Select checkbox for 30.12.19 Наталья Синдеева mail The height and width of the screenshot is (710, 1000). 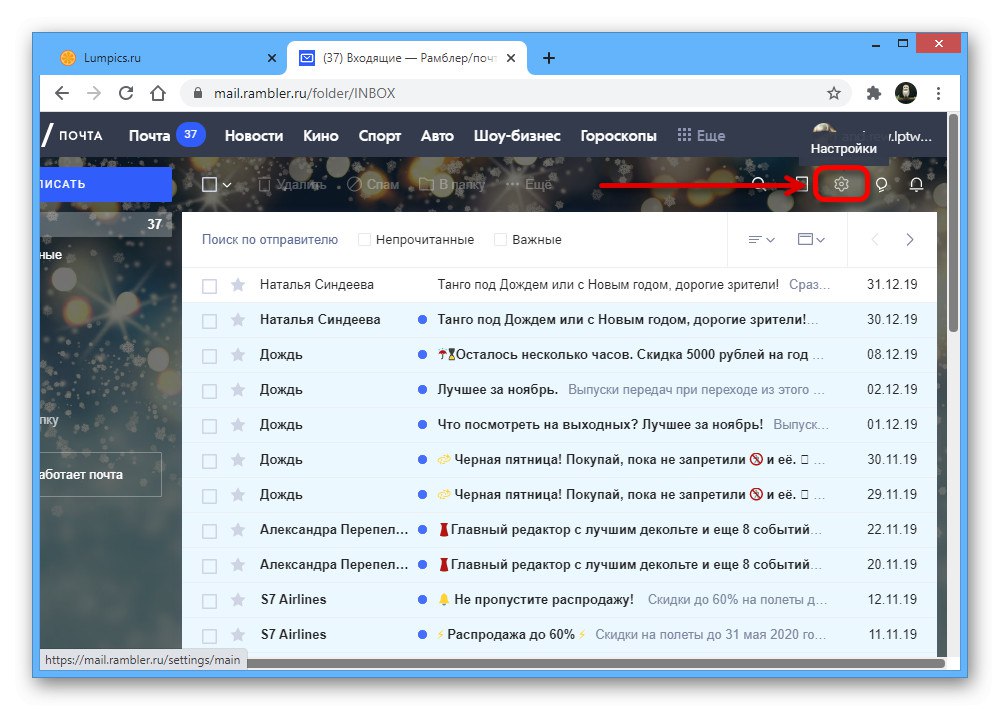tap(209, 321)
